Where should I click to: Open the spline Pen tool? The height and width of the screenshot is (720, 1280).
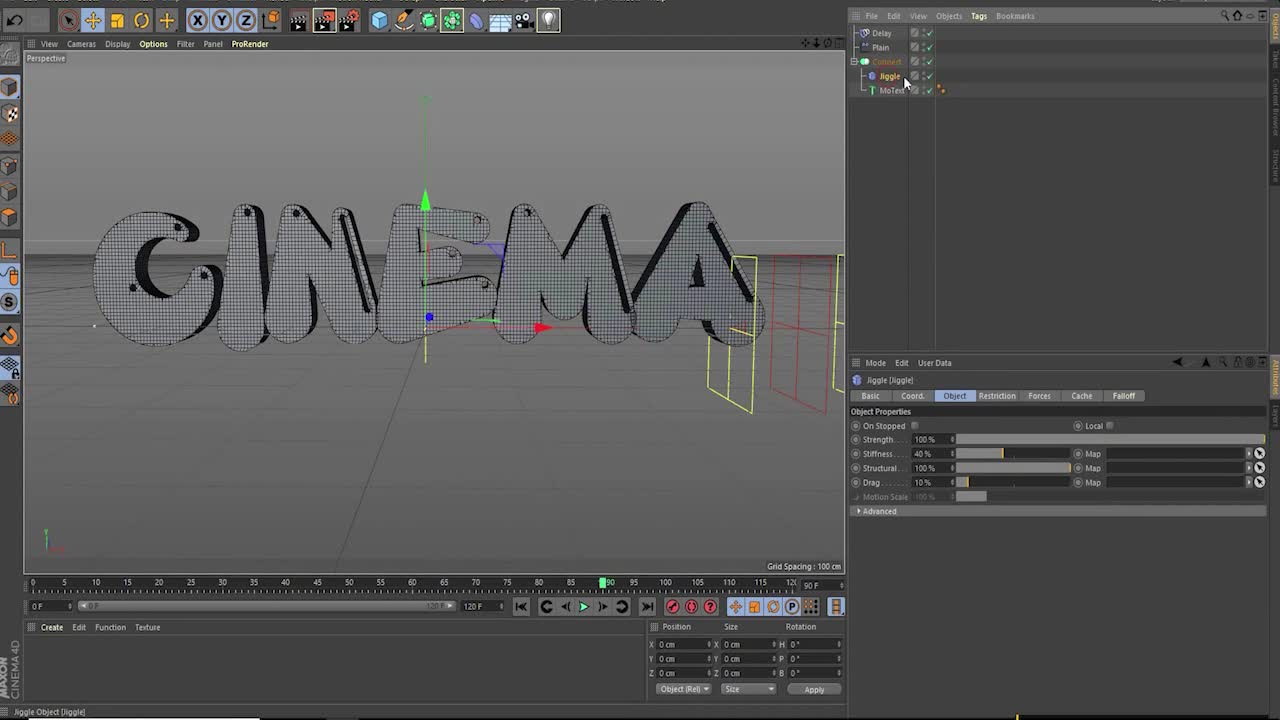[404, 20]
